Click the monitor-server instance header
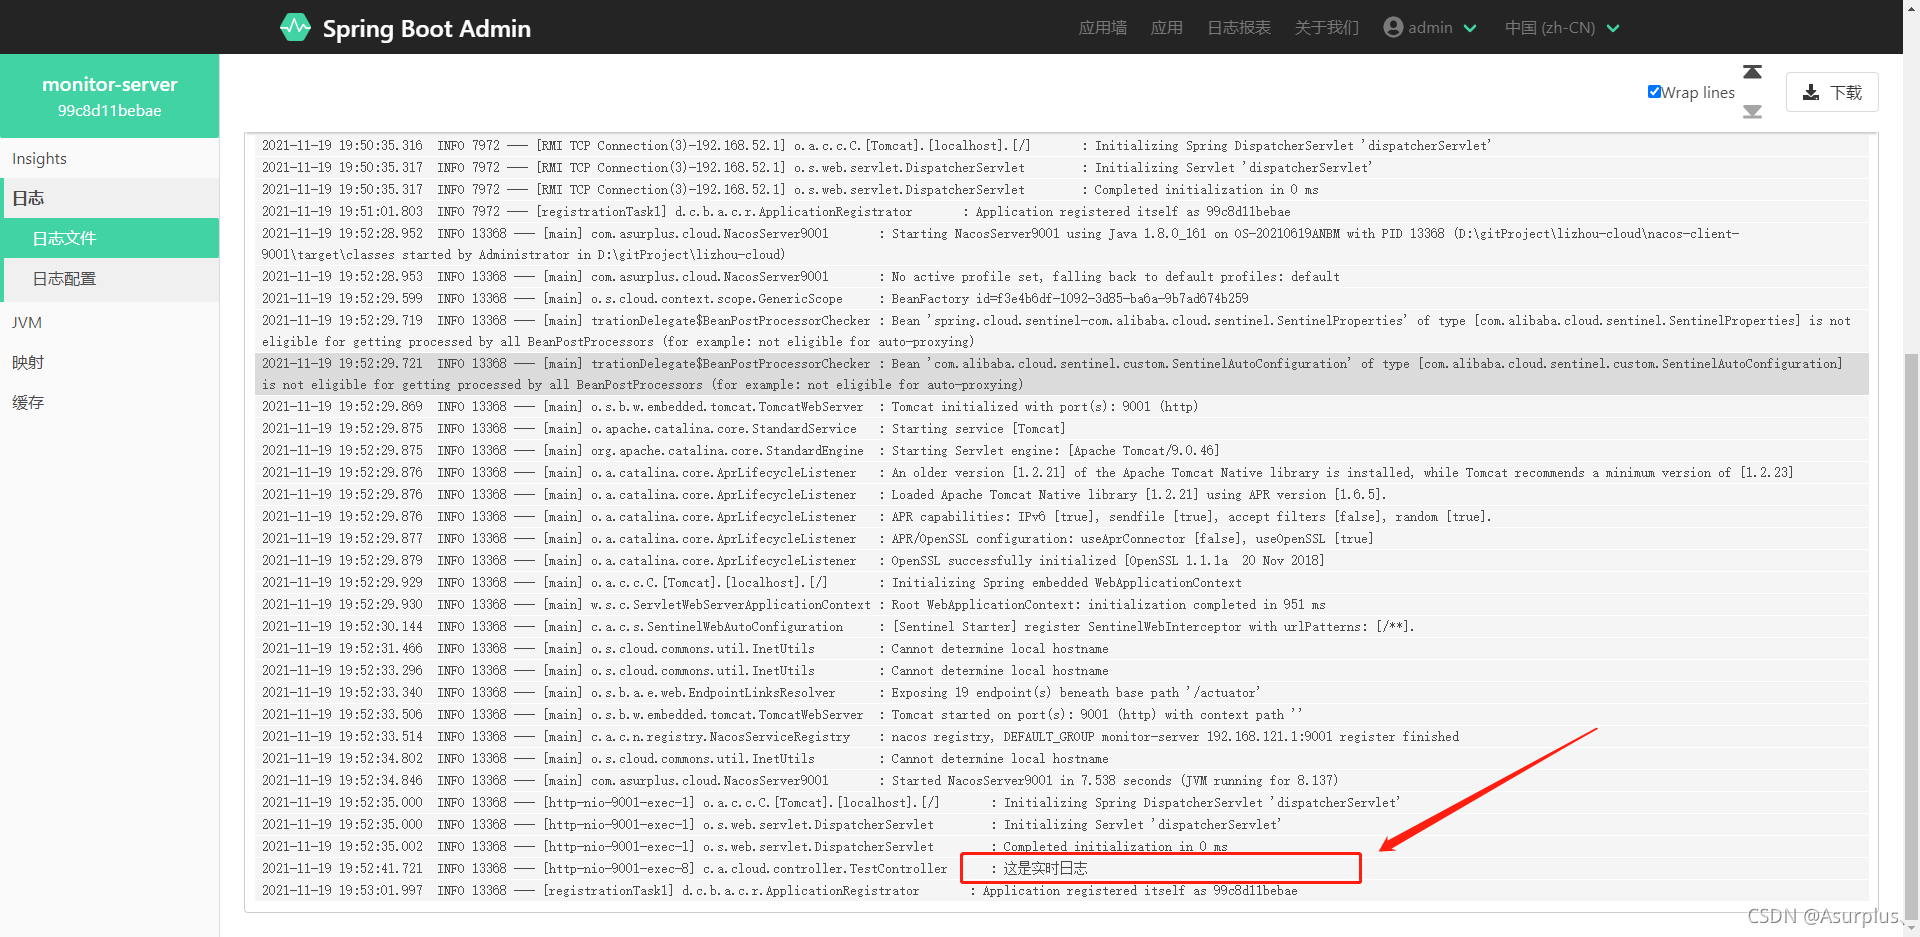 pos(110,96)
